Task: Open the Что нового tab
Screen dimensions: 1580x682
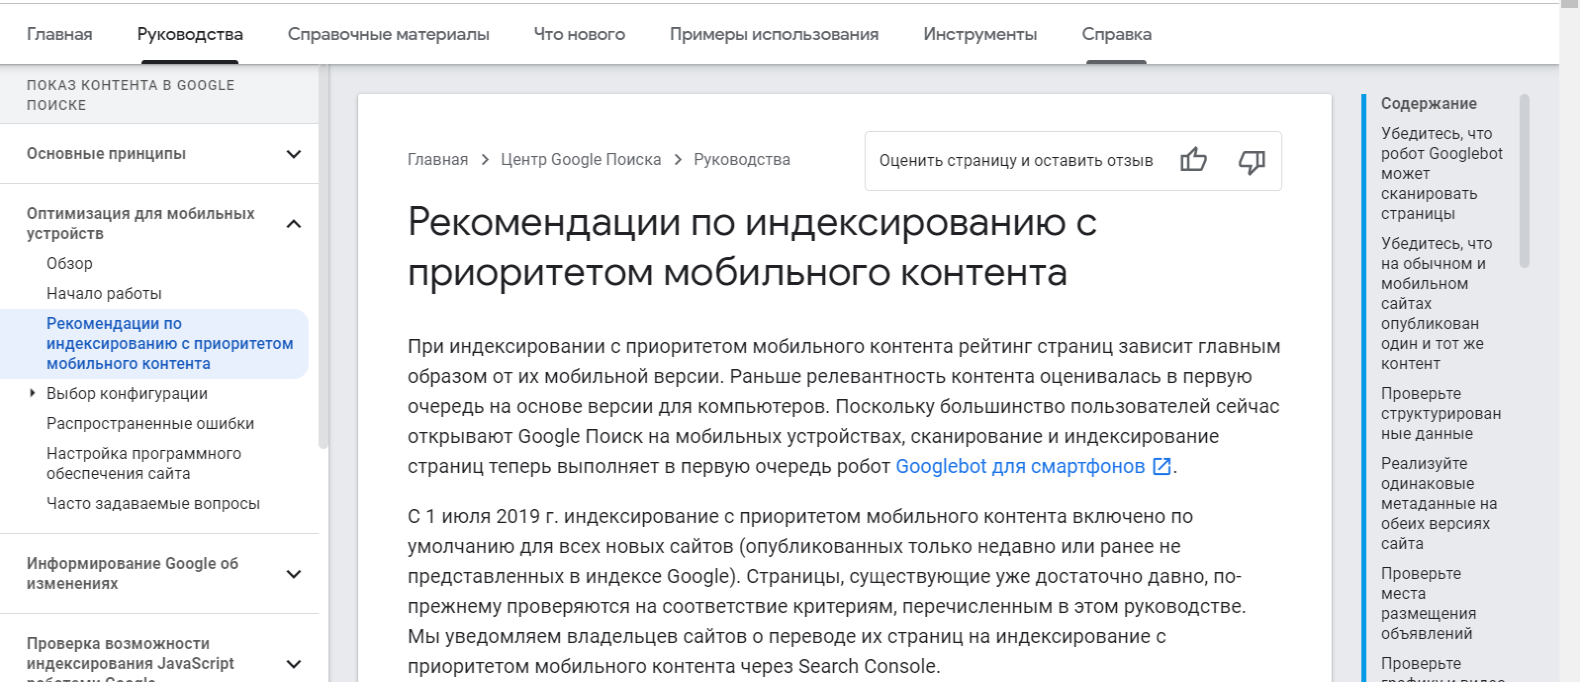Action: click(579, 34)
